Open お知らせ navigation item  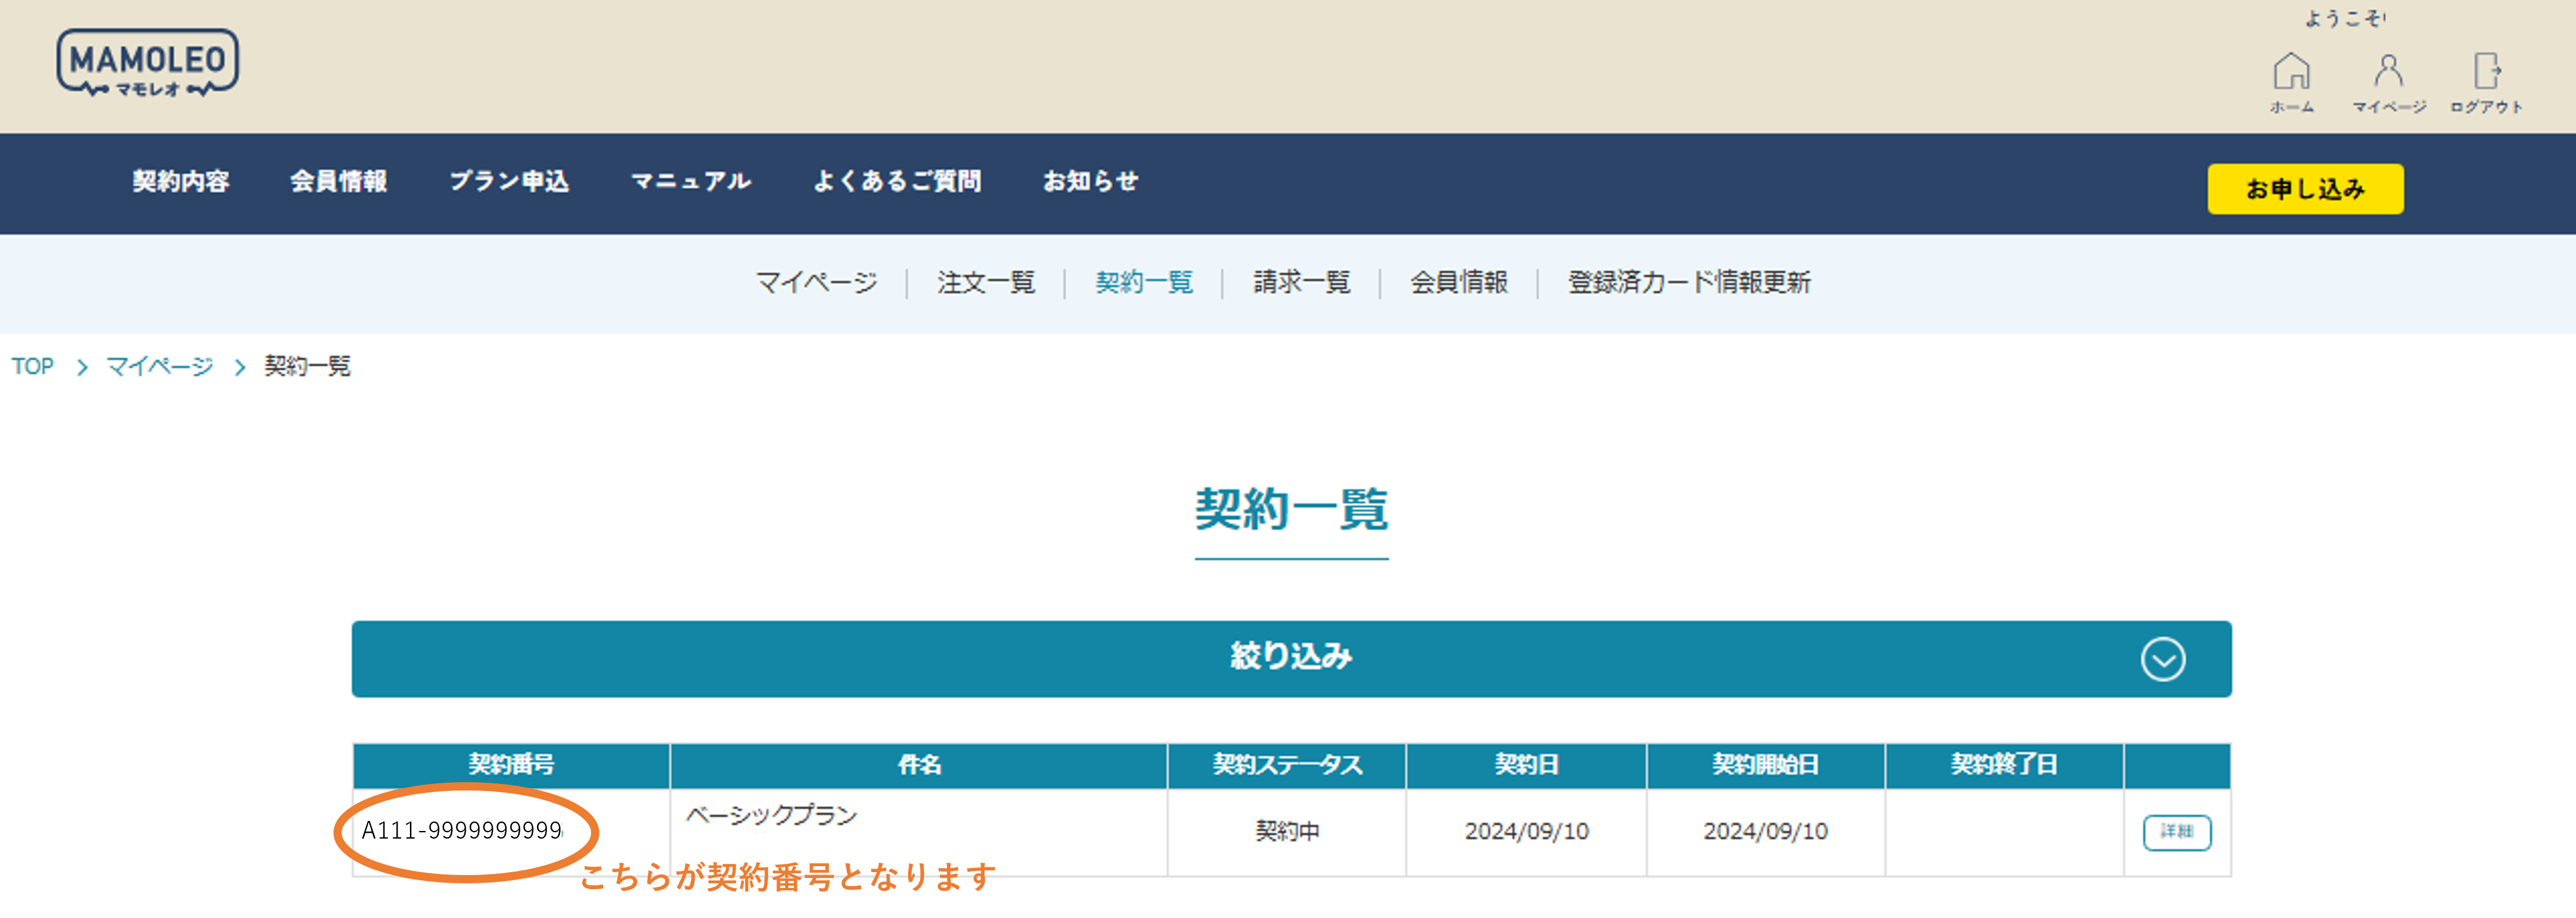pyautogui.click(x=1090, y=181)
